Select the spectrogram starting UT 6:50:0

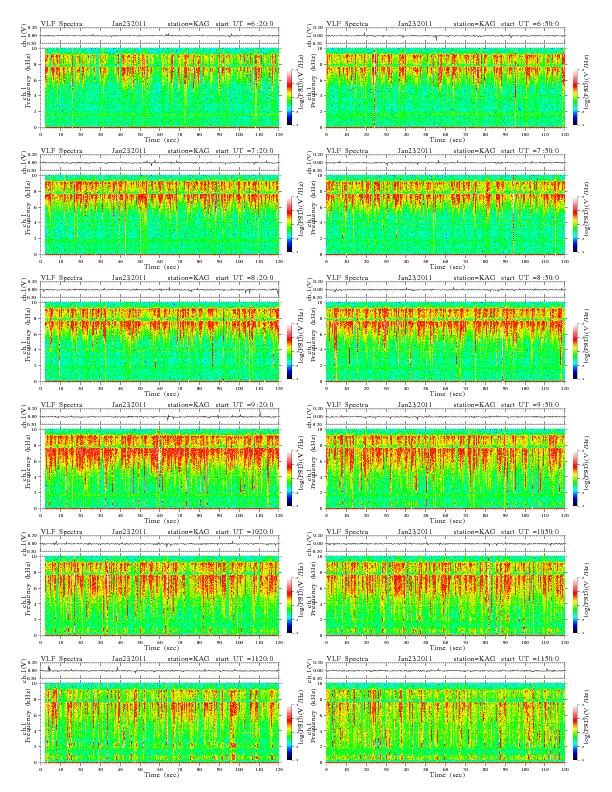(445, 88)
